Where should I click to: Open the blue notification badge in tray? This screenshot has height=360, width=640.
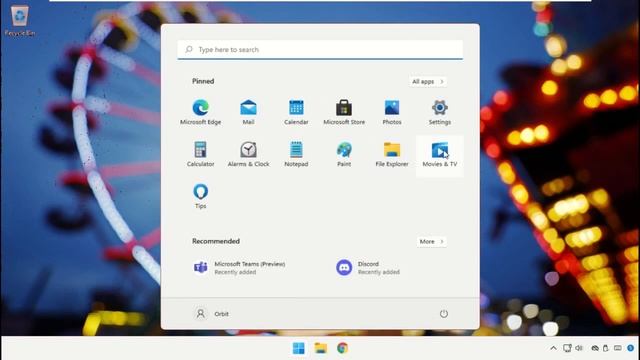click(631, 348)
